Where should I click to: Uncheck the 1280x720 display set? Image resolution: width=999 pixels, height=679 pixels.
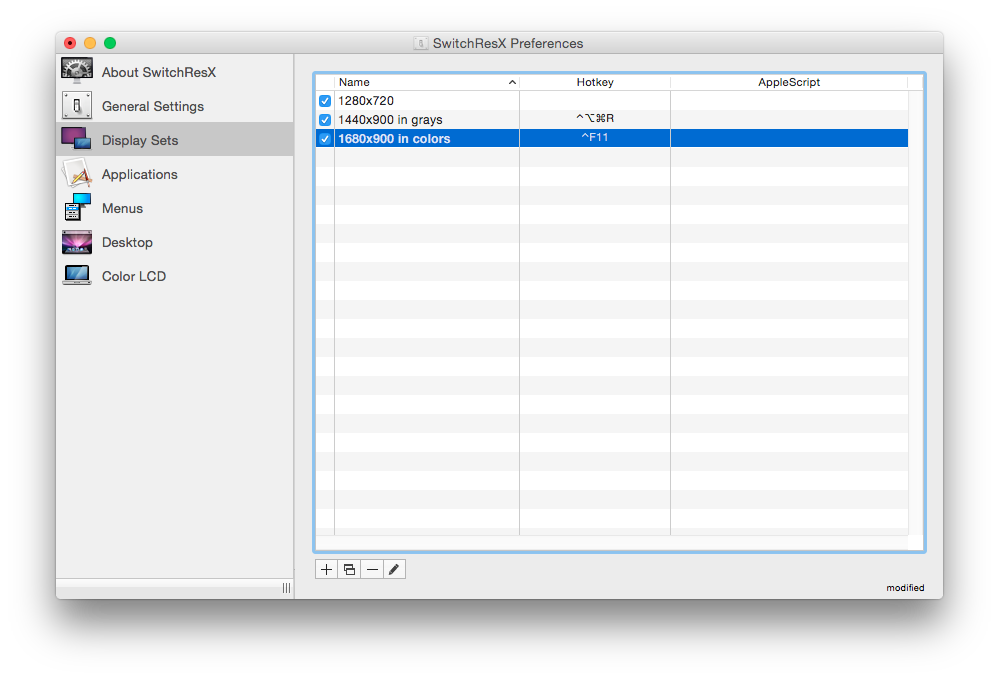pos(325,101)
